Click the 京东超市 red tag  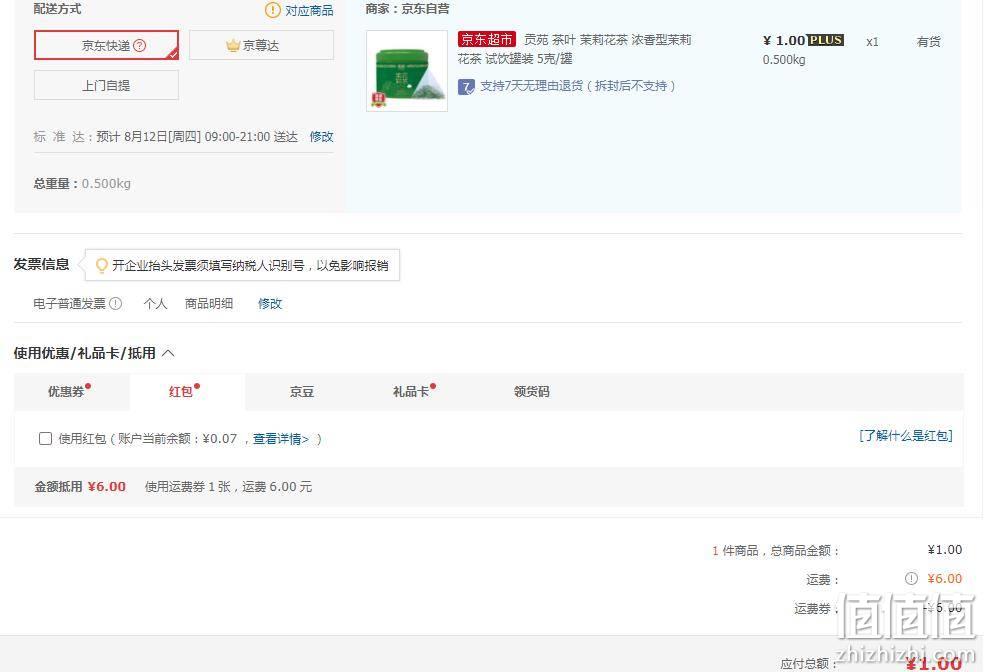click(x=487, y=40)
